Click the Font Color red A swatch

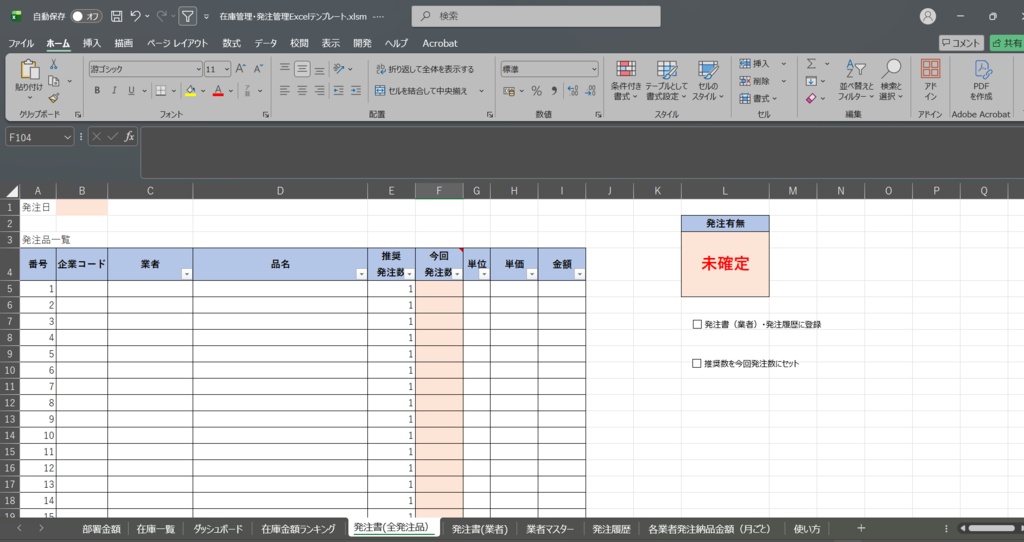coord(218,91)
